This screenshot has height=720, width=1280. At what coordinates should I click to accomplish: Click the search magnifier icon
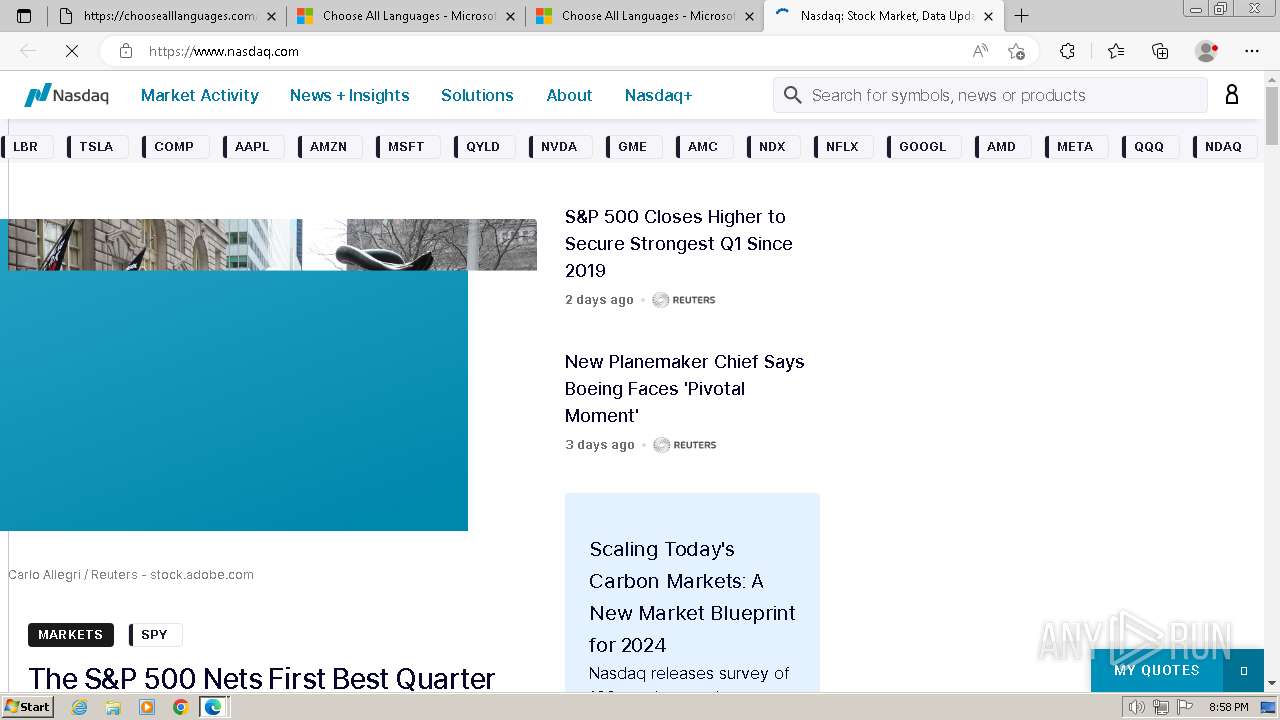[x=793, y=95]
